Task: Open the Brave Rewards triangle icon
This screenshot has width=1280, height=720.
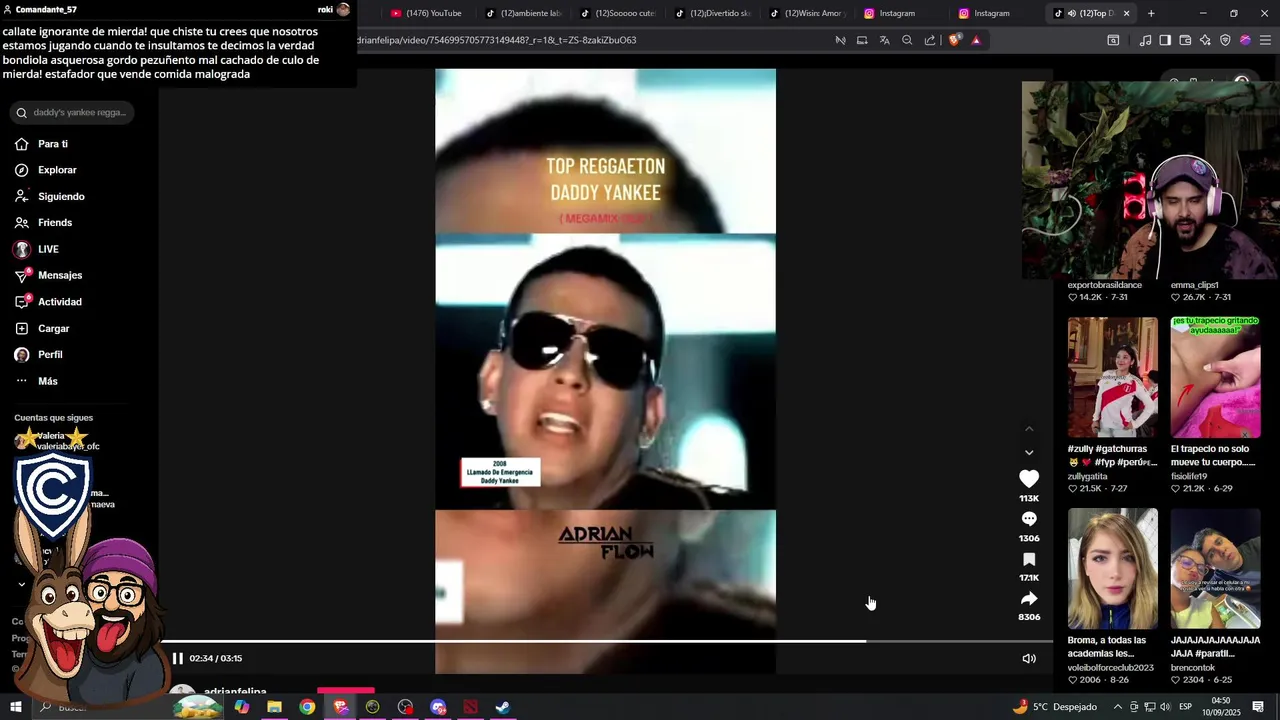Action: [x=976, y=40]
